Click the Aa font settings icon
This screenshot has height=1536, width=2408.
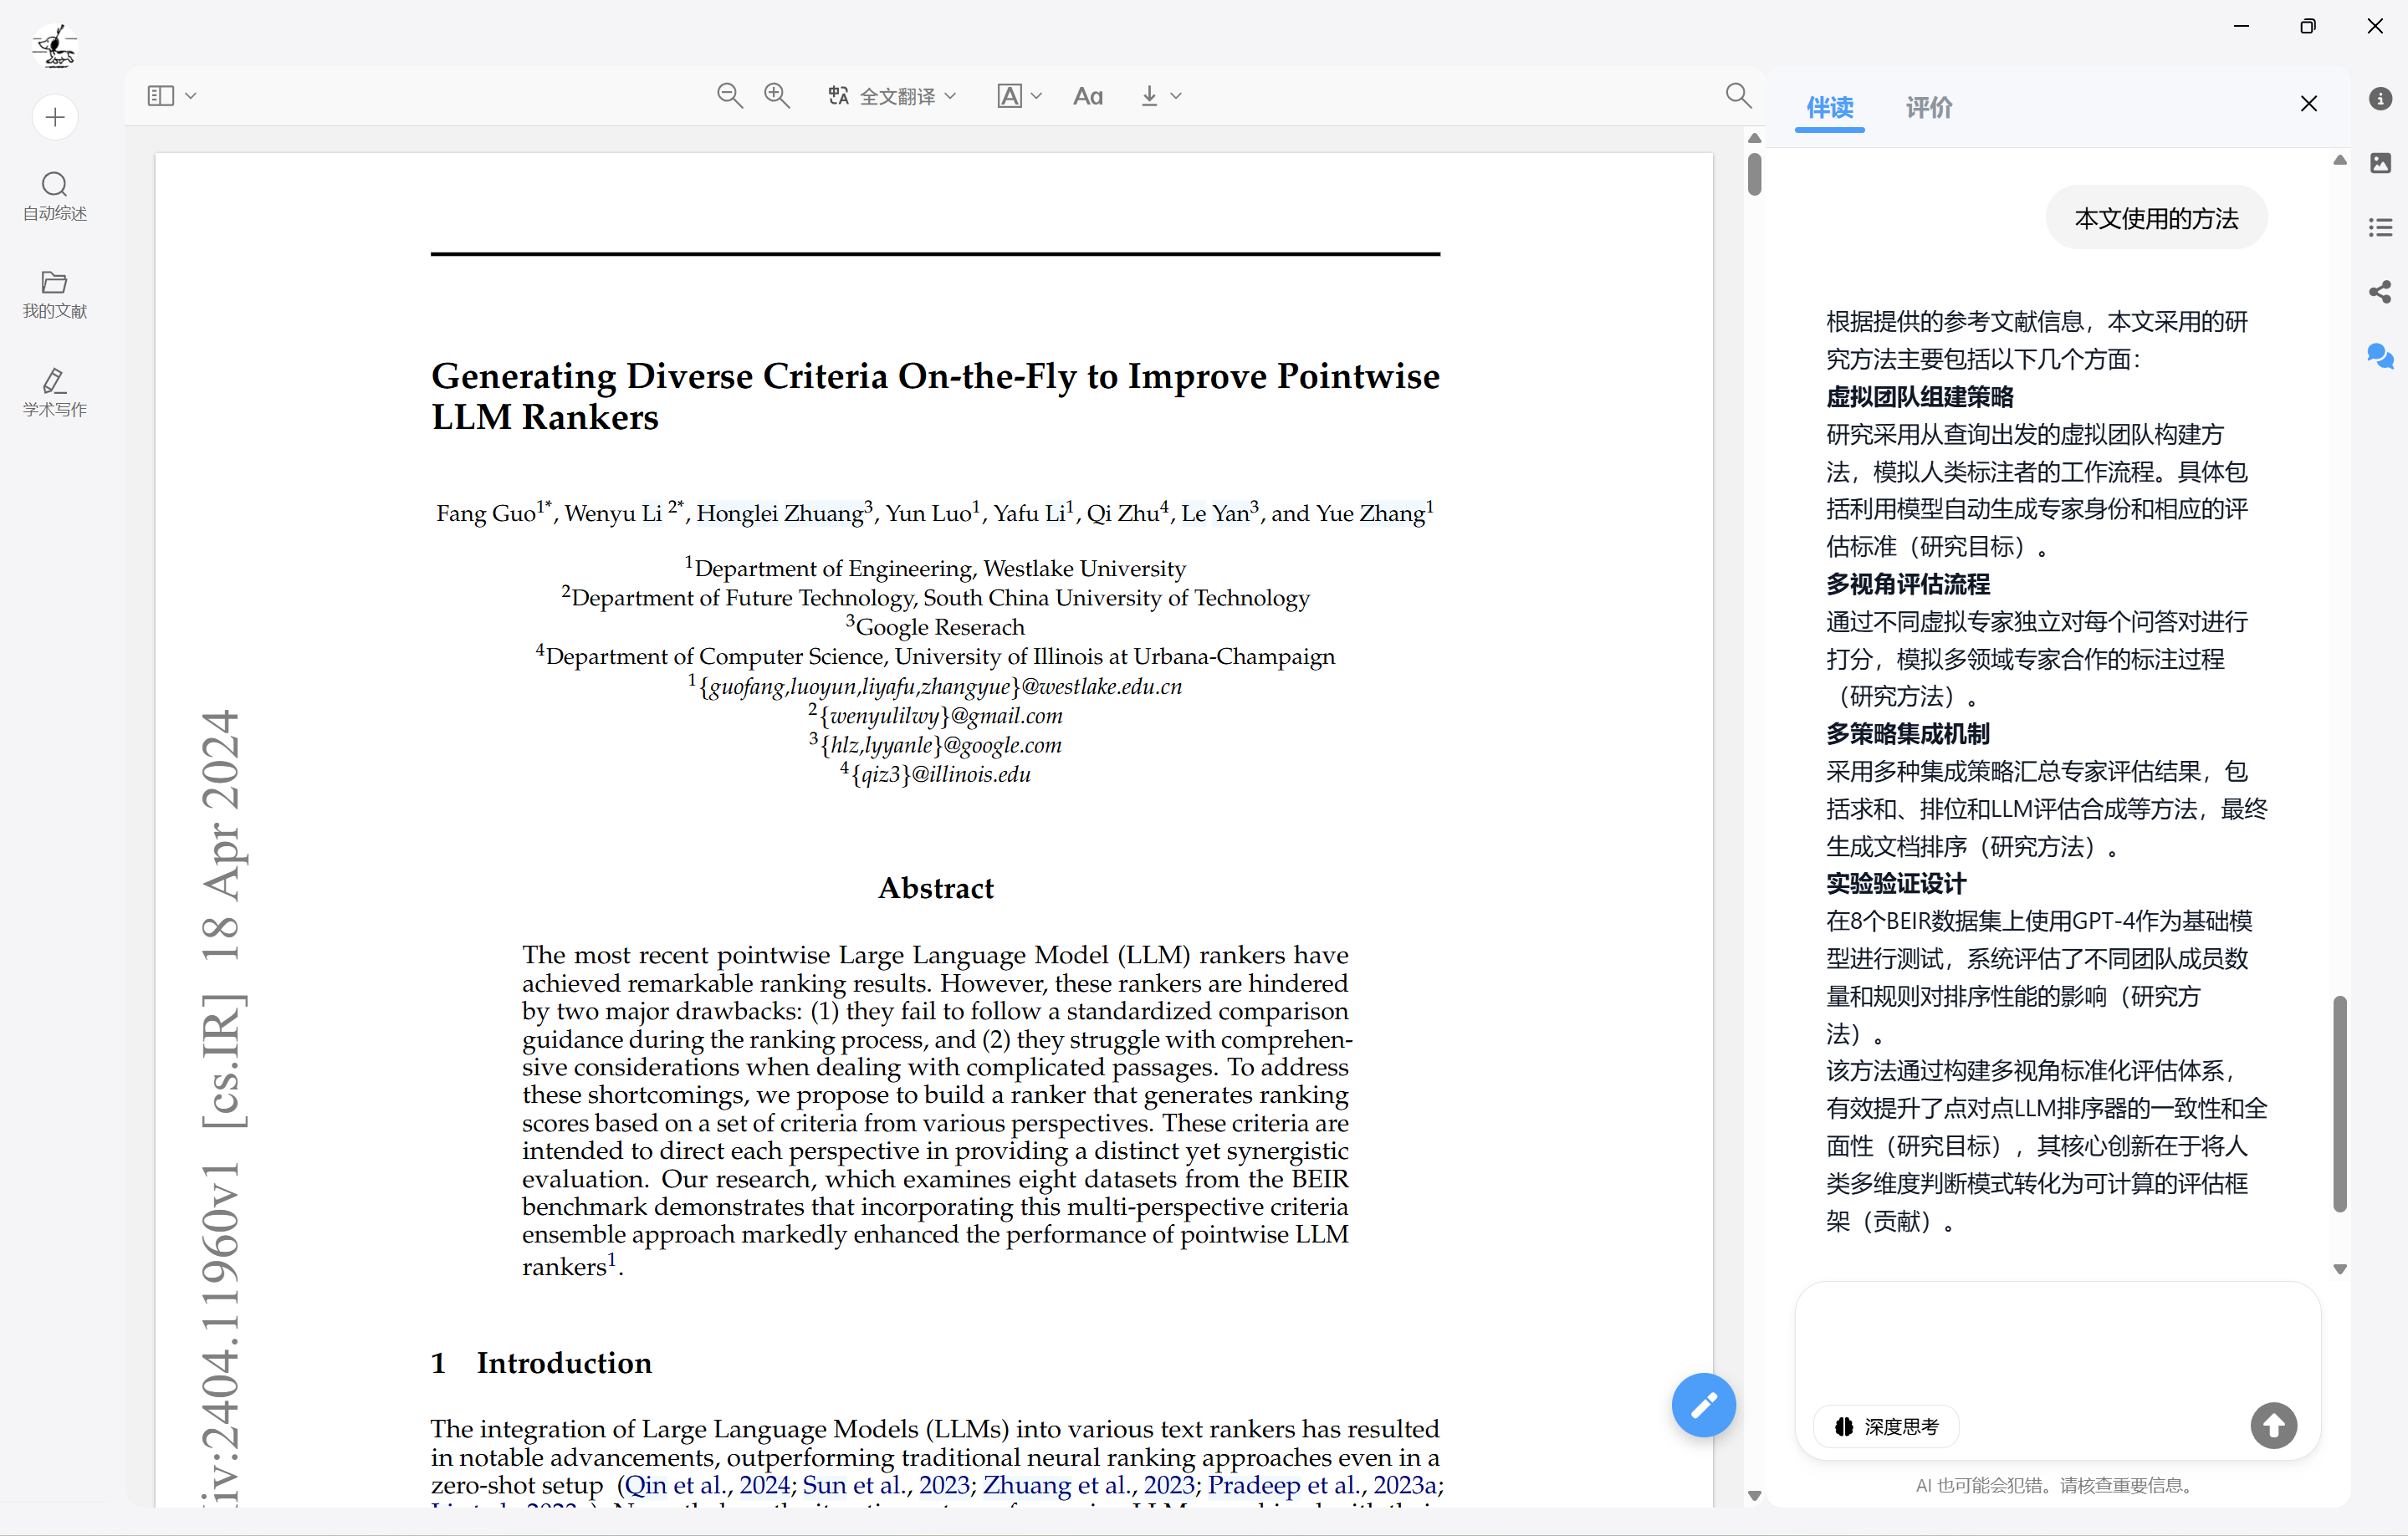coord(1087,96)
